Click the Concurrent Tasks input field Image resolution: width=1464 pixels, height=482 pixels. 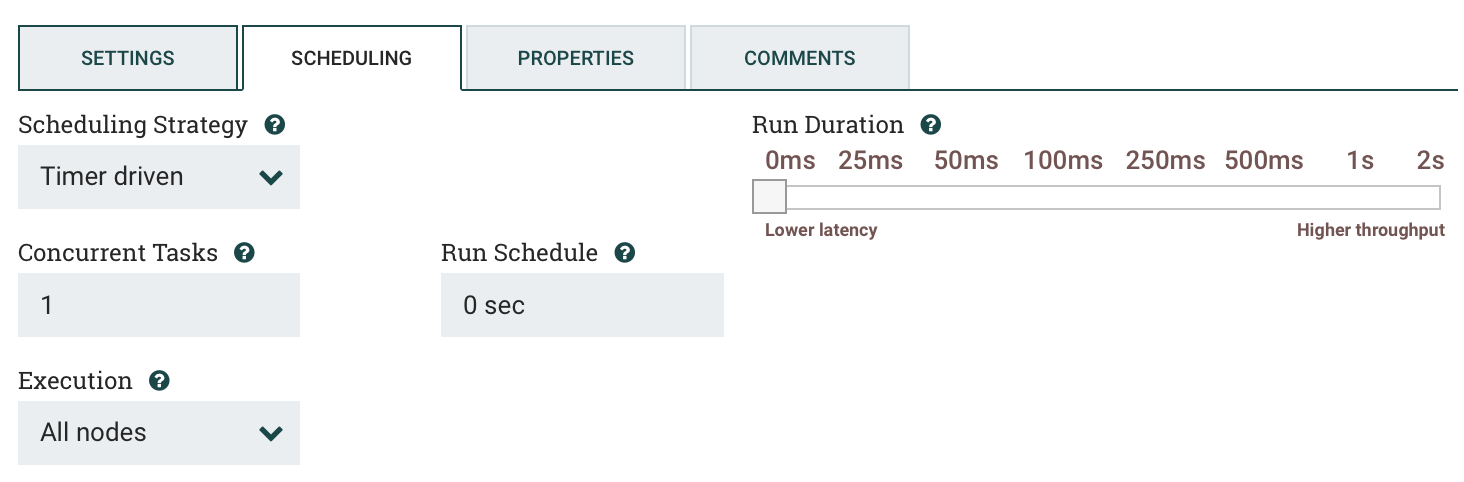click(159, 305)
